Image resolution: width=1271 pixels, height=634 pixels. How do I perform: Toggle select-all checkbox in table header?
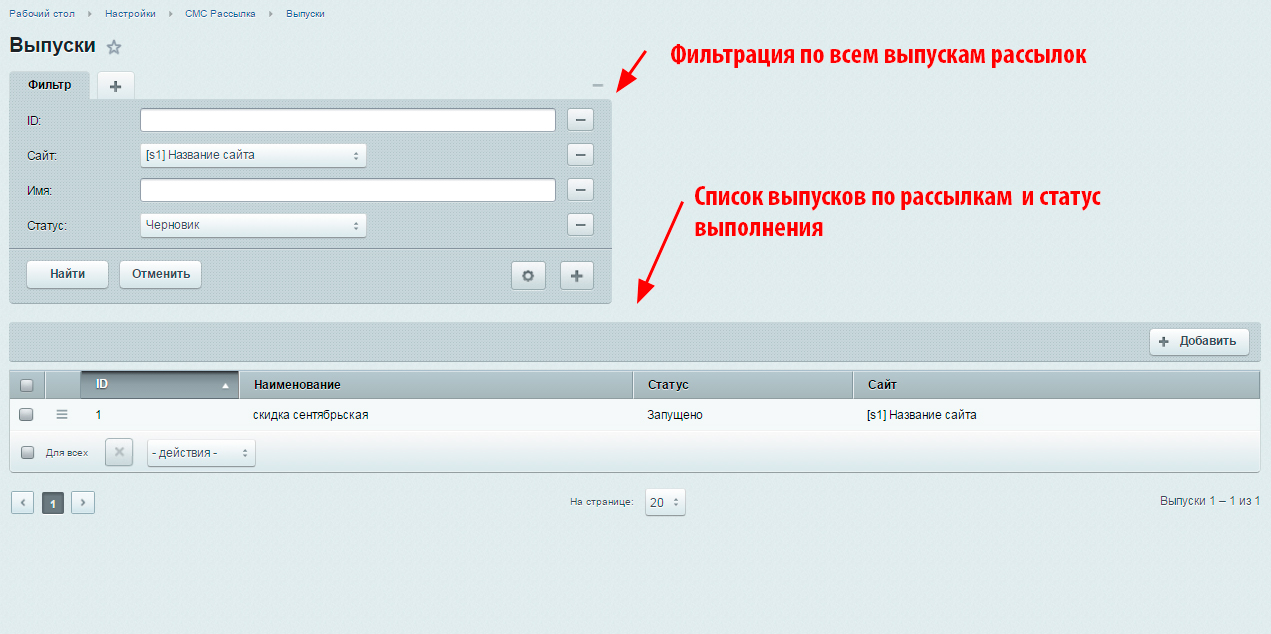(27, 385)
